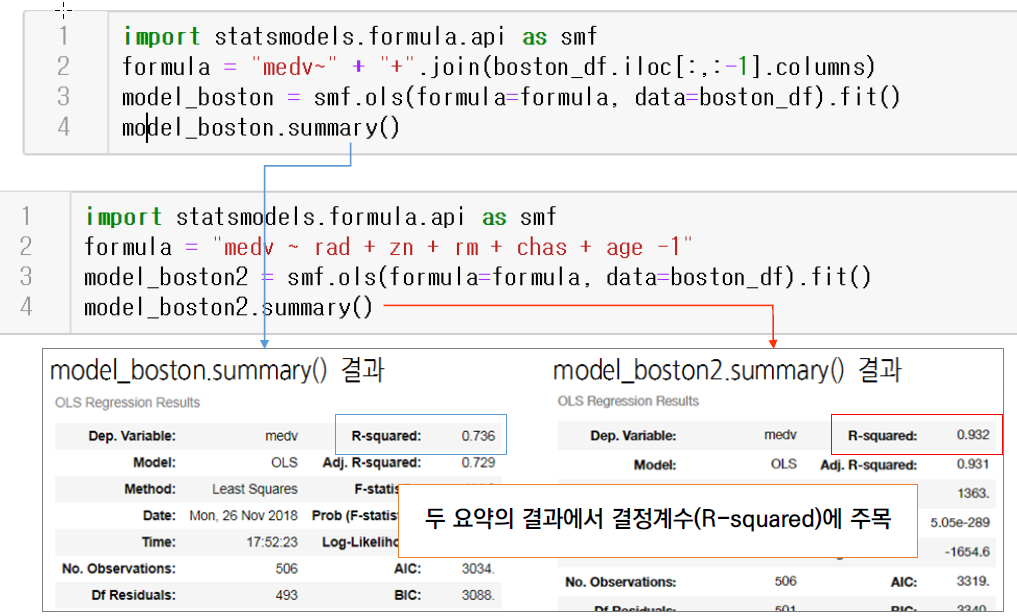Click the time value "17:52:23"
This screenshot has width=1017, height=616.
272,542
